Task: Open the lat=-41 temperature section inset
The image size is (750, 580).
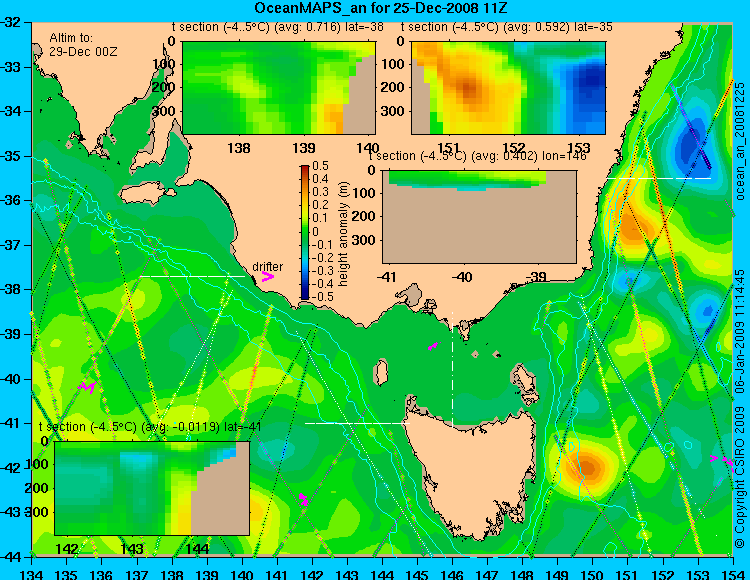Action: pyautogui.click(x=152, y=488)
